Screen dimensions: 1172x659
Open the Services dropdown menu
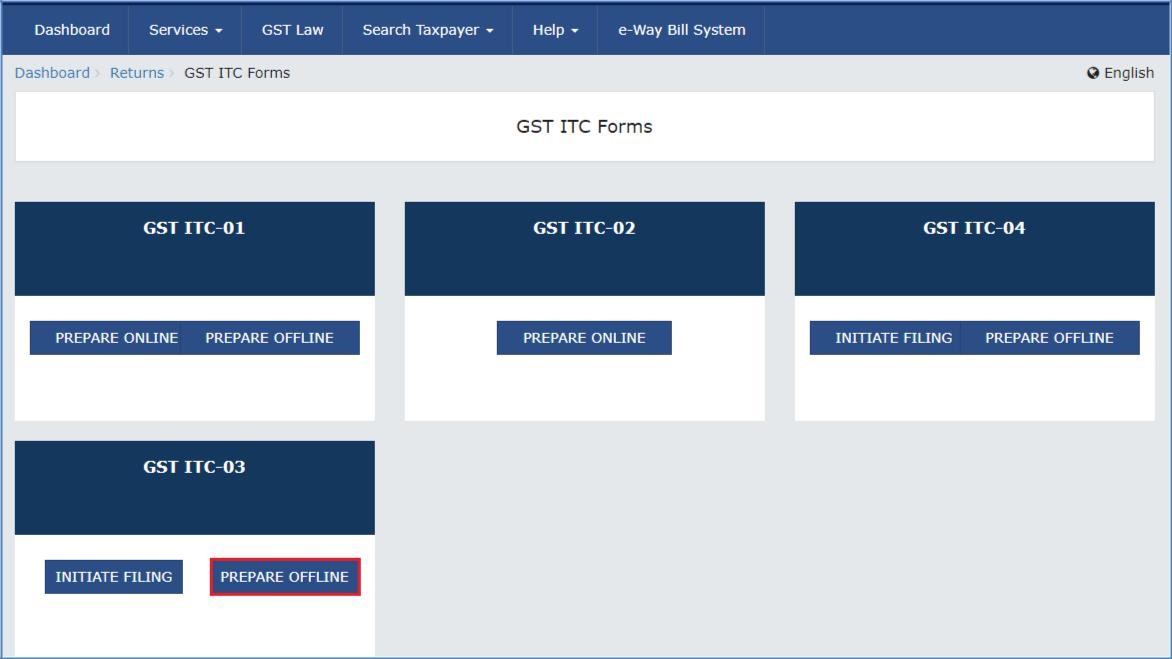pos(184,29)
